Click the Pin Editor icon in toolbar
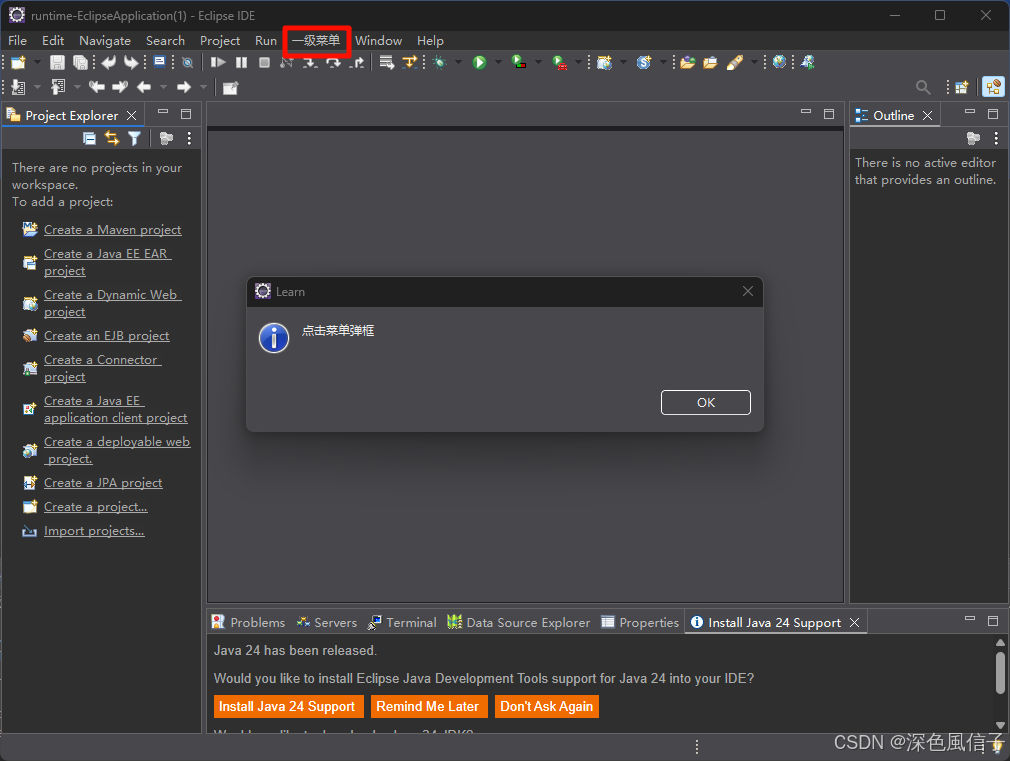The image size is (1010, 761). (x=230, y=88)
